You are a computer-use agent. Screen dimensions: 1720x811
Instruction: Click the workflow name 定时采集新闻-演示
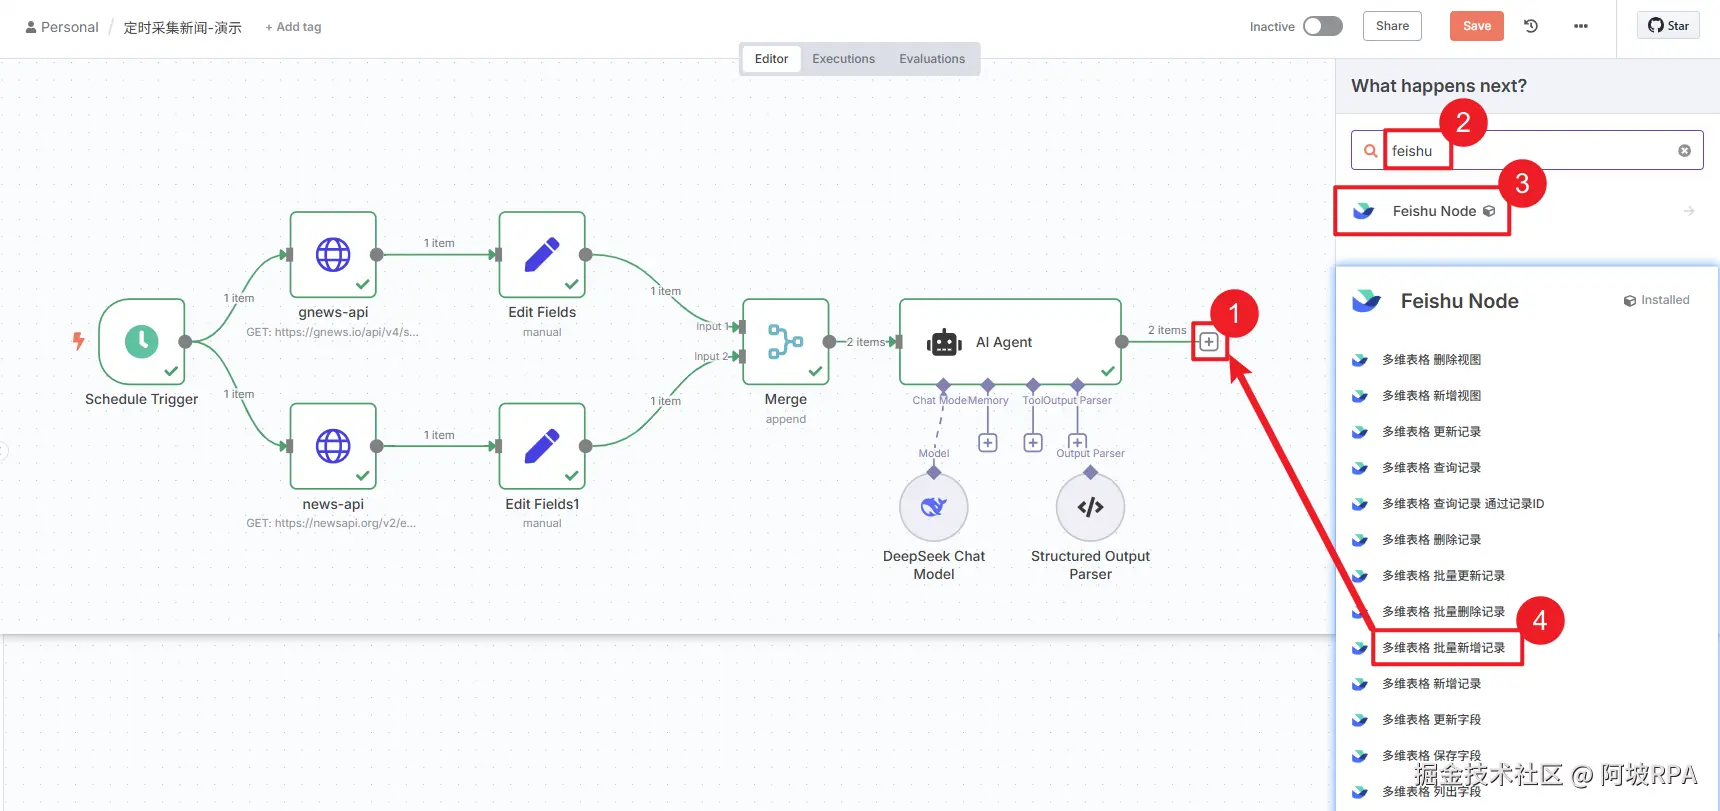click(183, 27)
